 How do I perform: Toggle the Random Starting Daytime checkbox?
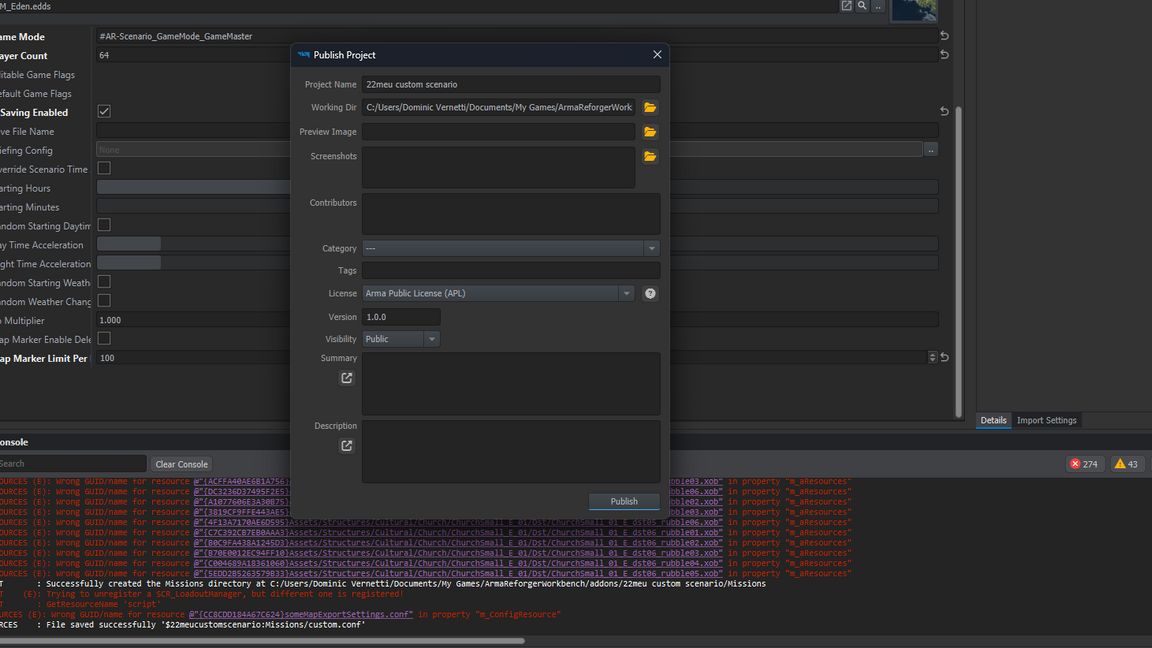[x=104, y=226]
